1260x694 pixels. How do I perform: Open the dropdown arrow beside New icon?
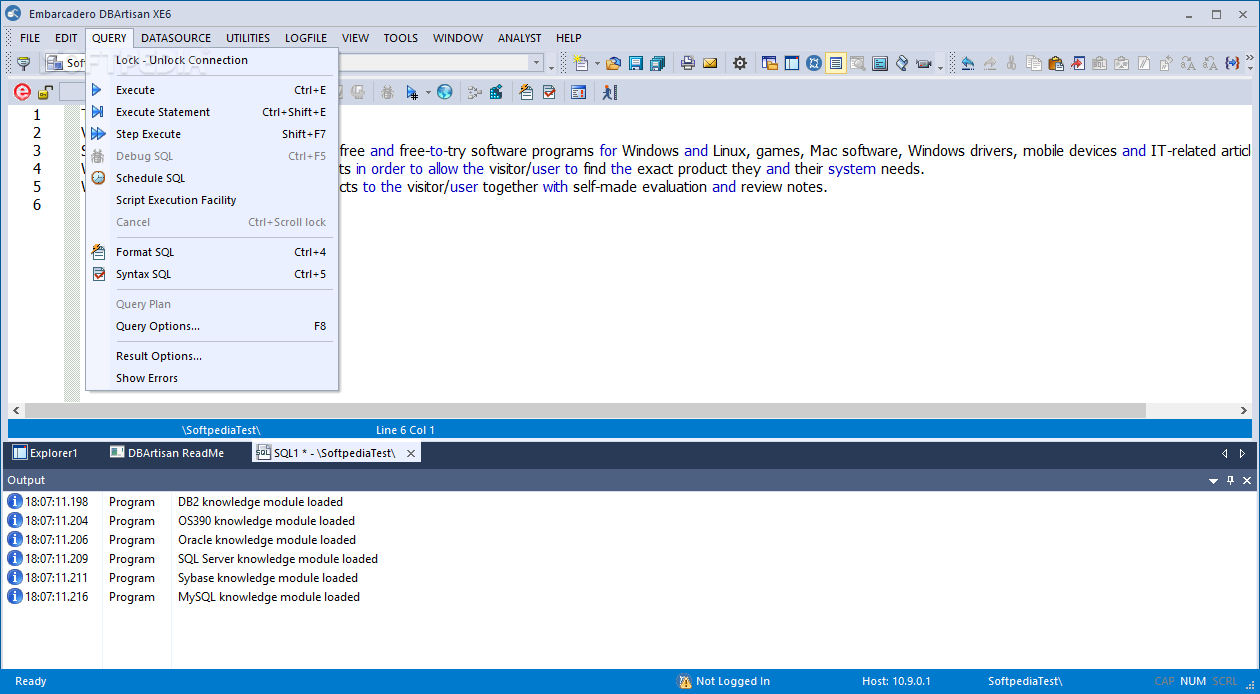coord(597,63)
